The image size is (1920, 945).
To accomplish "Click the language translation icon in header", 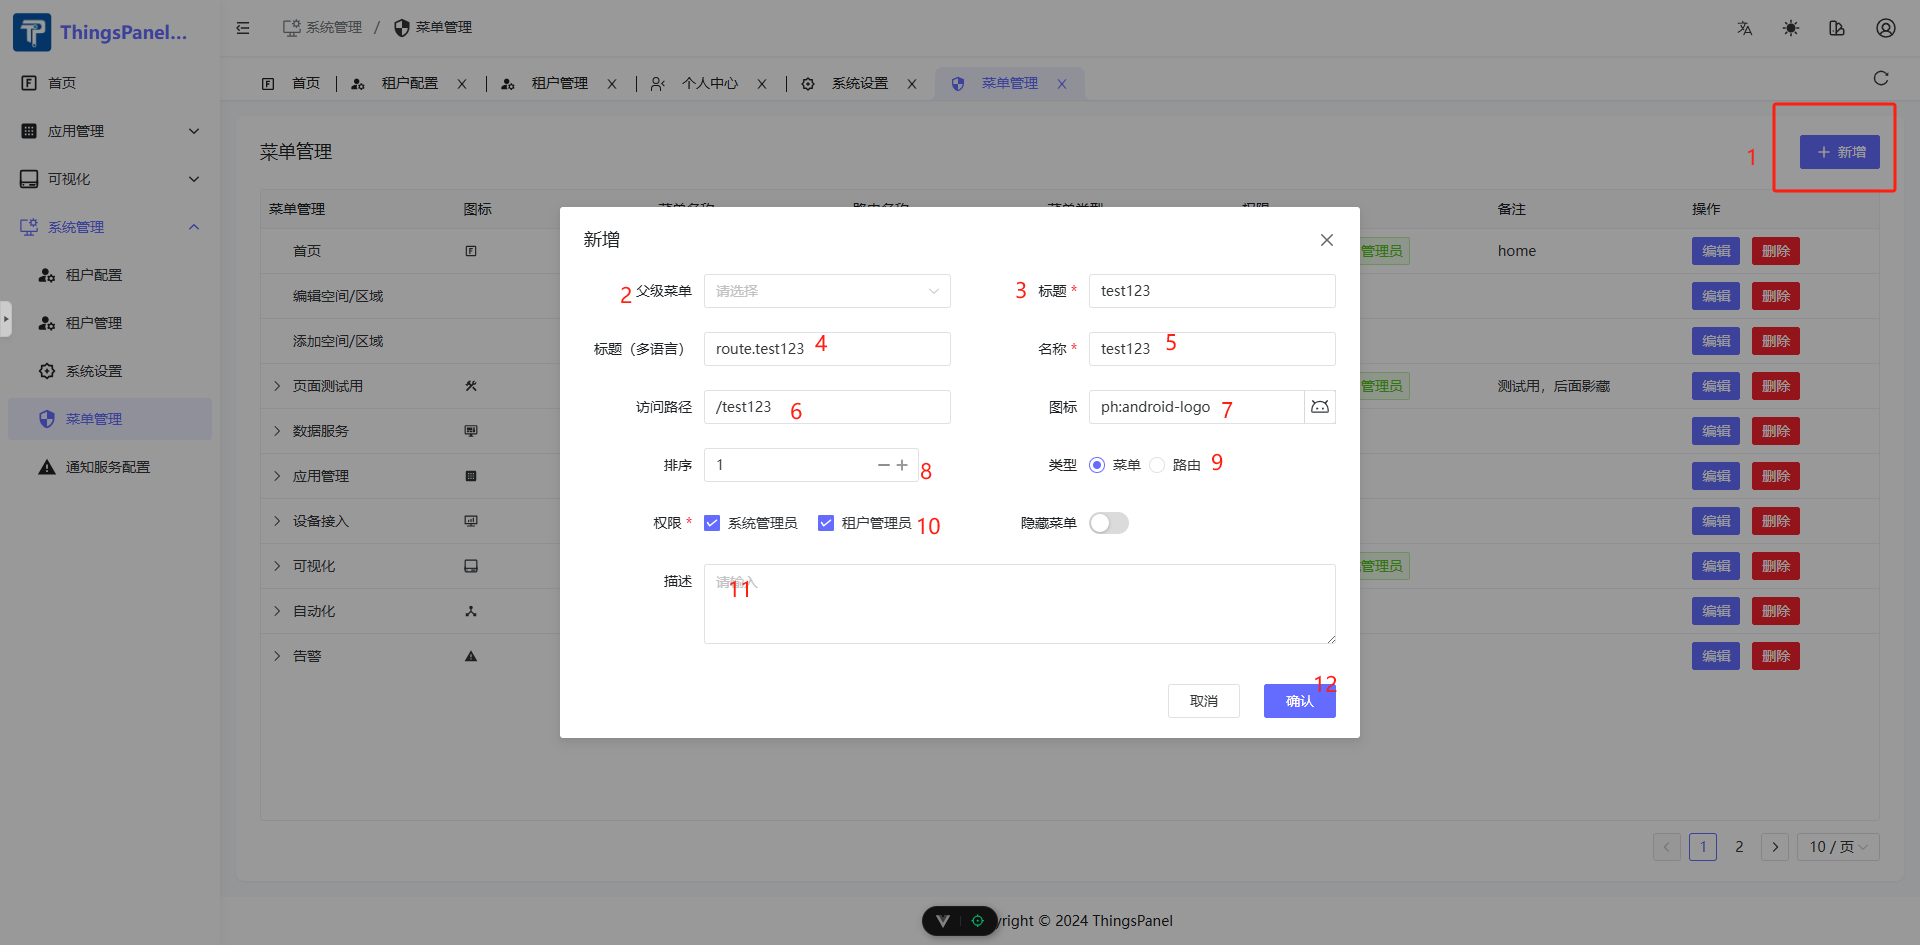I will coord(1744,28).
